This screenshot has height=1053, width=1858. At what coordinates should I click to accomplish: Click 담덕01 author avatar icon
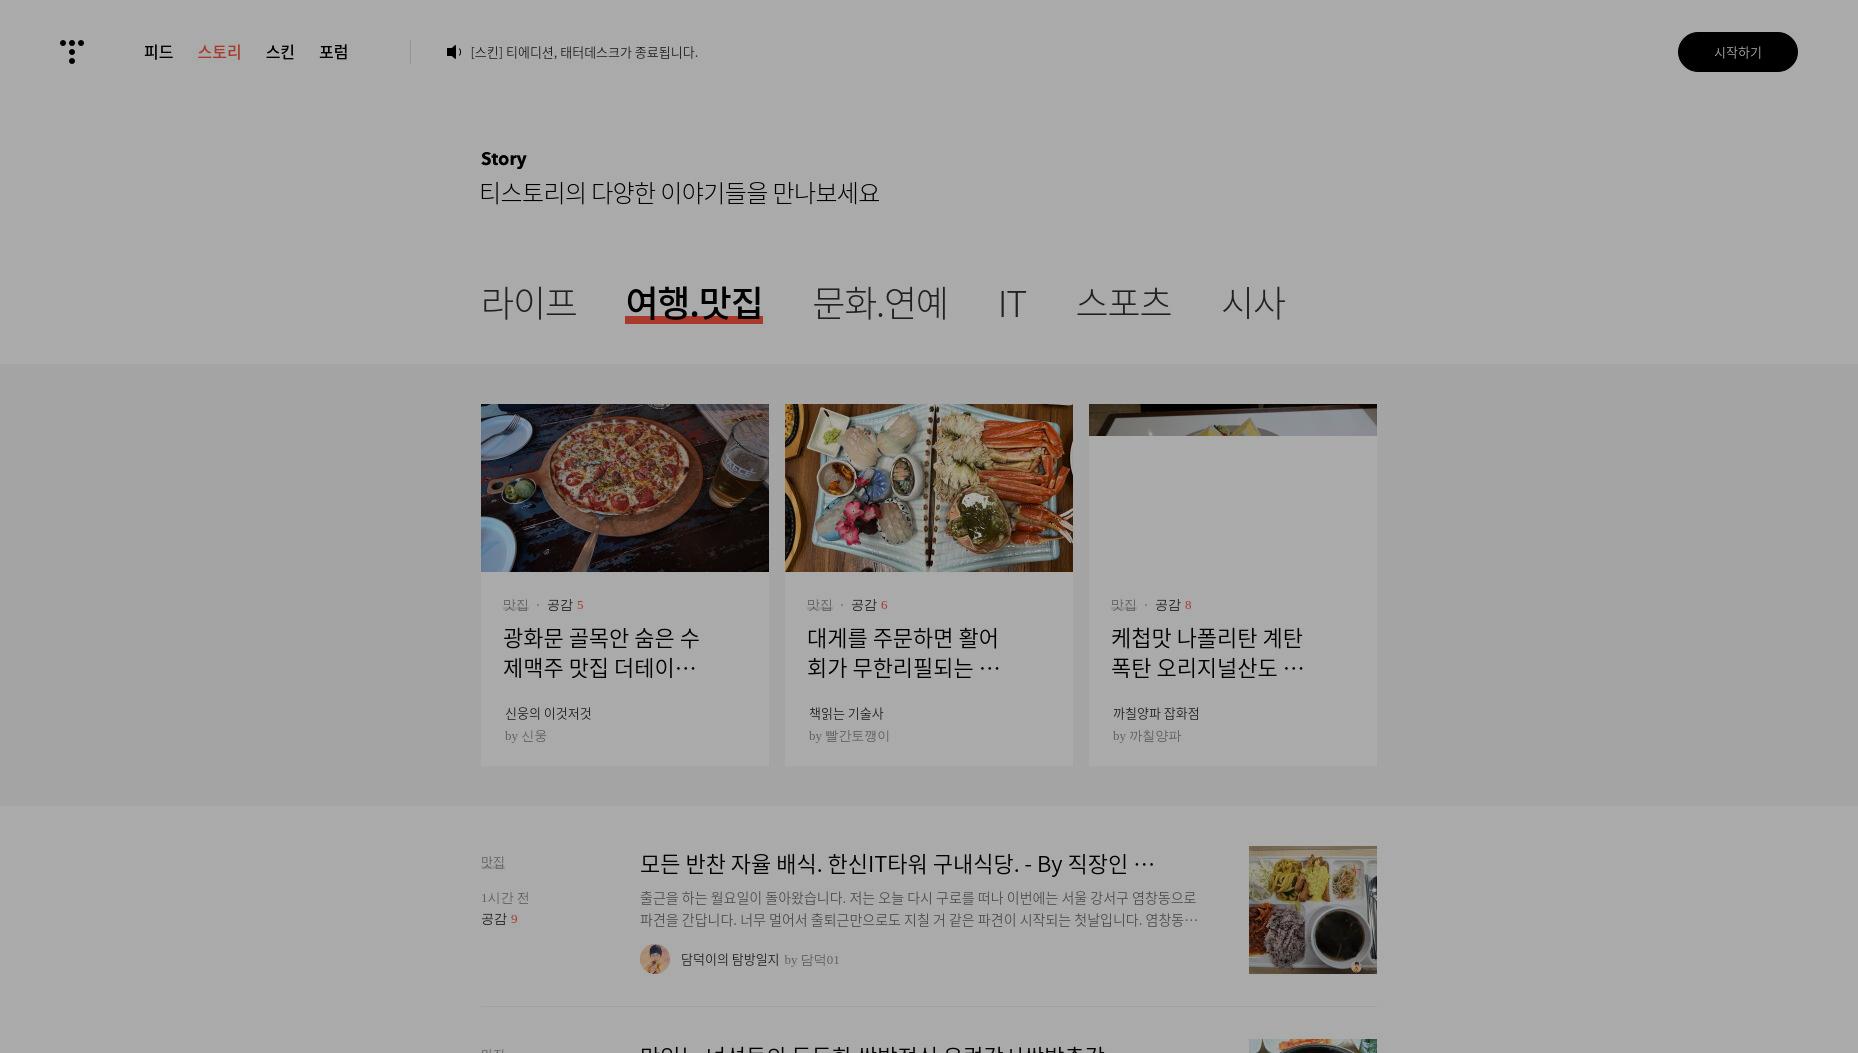click(655, 959)
